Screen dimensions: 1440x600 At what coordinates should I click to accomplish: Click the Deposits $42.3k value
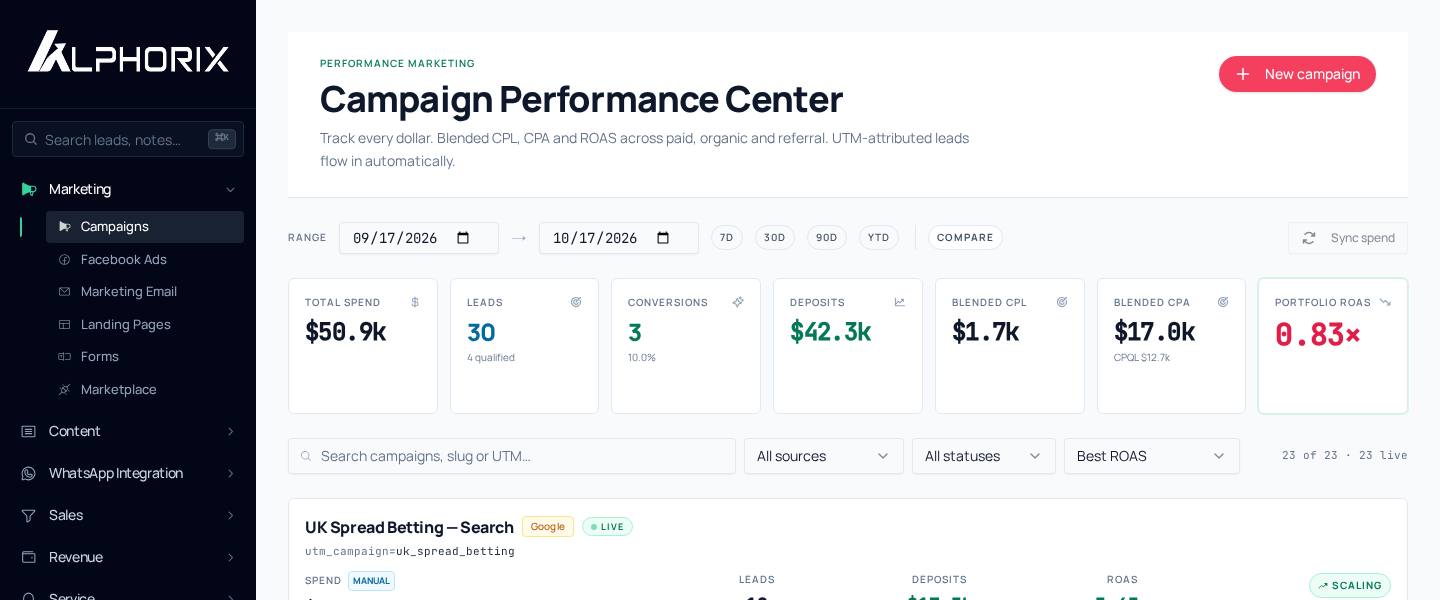pyautogui.click(x=830, y=332)
